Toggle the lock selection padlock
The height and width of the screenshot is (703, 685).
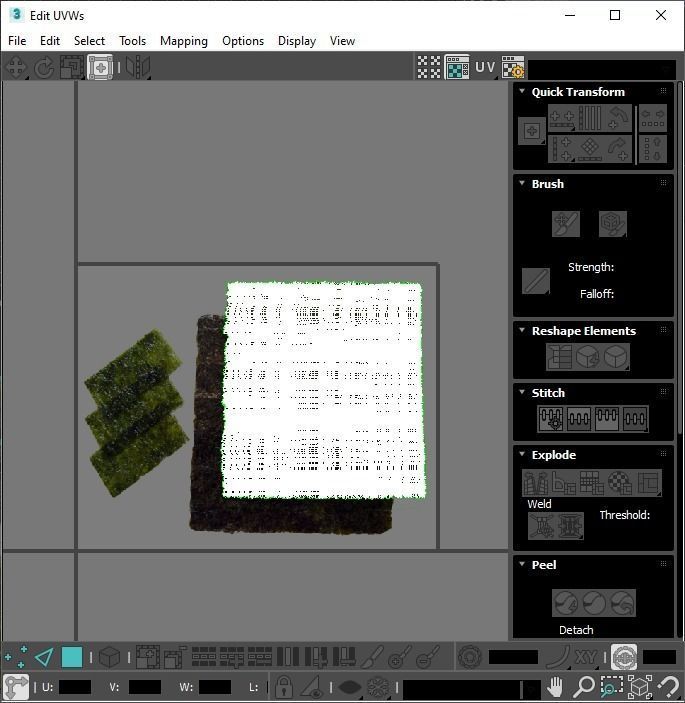tap(283, 687)
